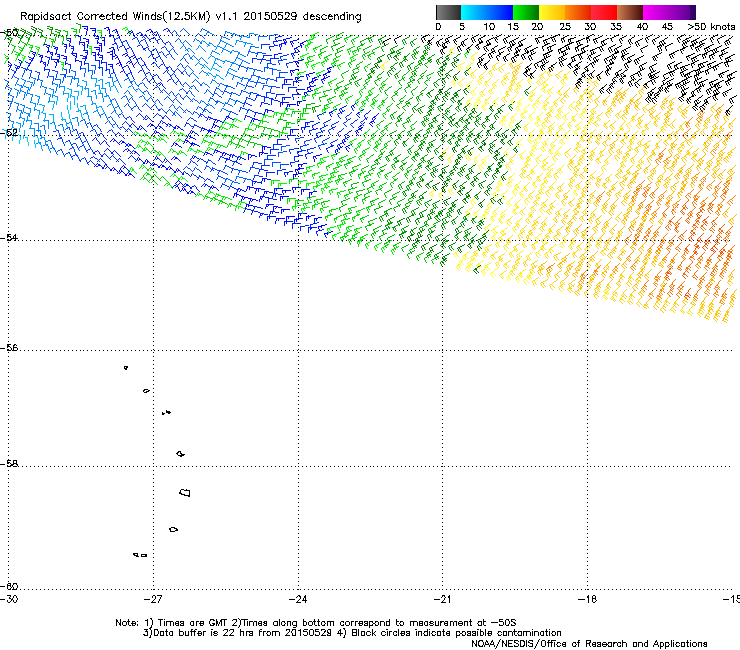The height and width of the screenshot is (650, 740).
Task: Click the blue 10-15 knots legend swatch
Action: [x=500, y=12]
